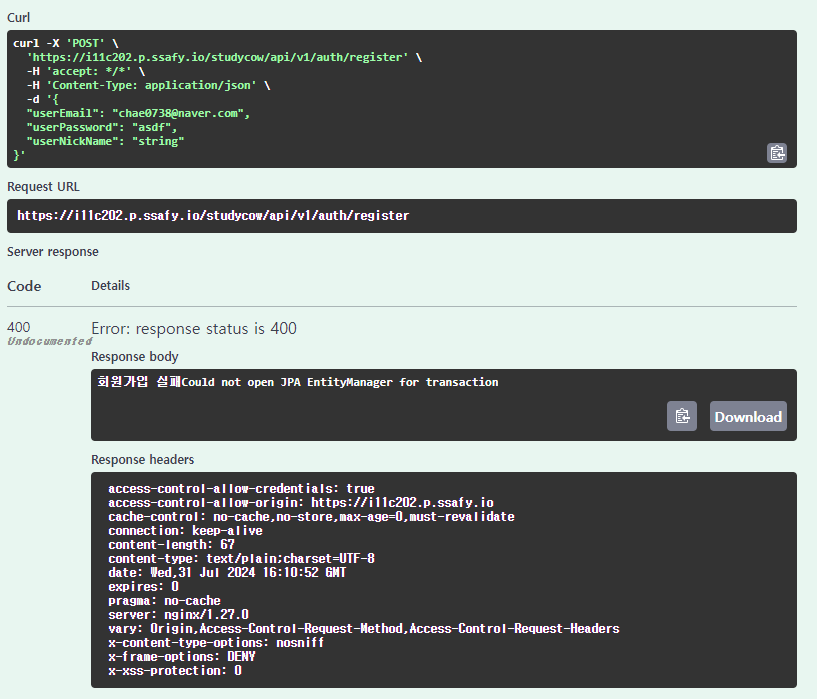Click the 'Details' column header
This screenshot has width=817, height=699.
click(110, 285)
